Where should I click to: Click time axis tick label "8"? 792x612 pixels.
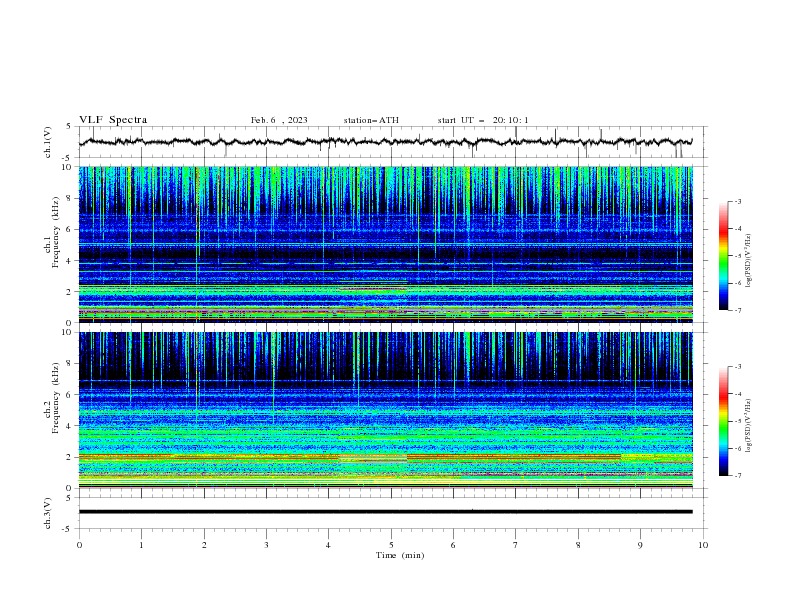click(578, 545)
